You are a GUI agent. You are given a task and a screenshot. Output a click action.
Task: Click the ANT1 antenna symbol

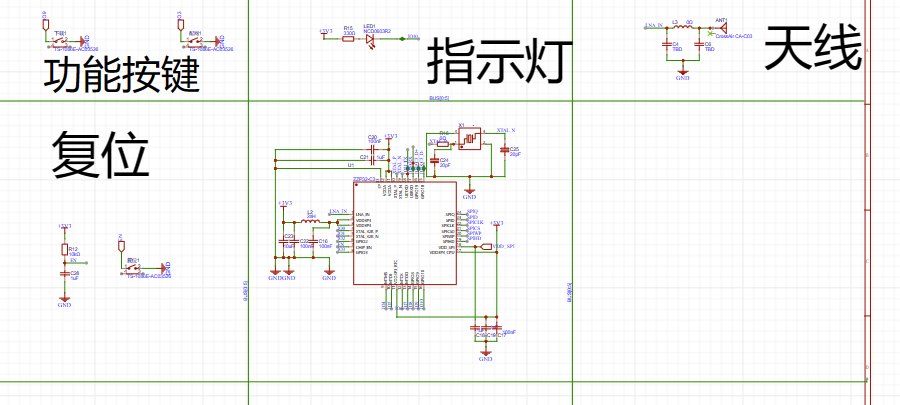pos(722,26)
